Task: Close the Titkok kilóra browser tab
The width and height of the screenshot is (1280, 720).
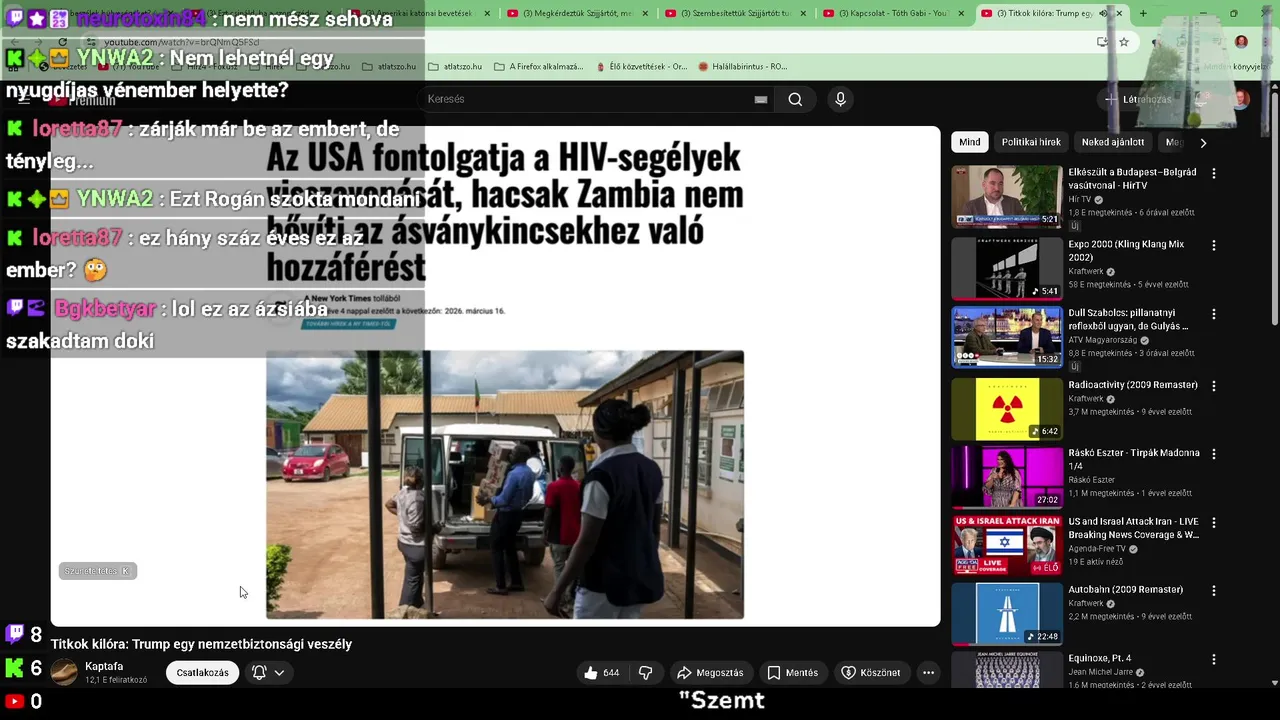Action: [x=1118, y=13]
